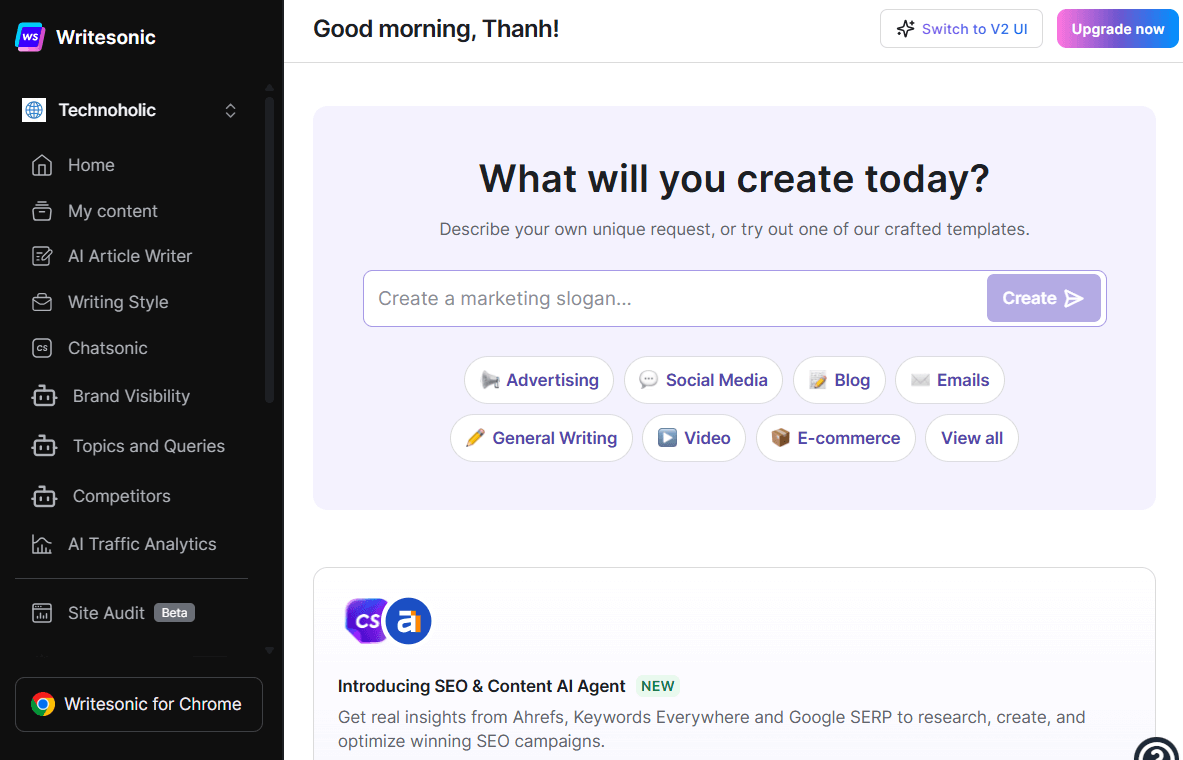The image size is (1183, 760).
Task: Click the Good morning, Thanh! greeting
Action: point(436,29)
